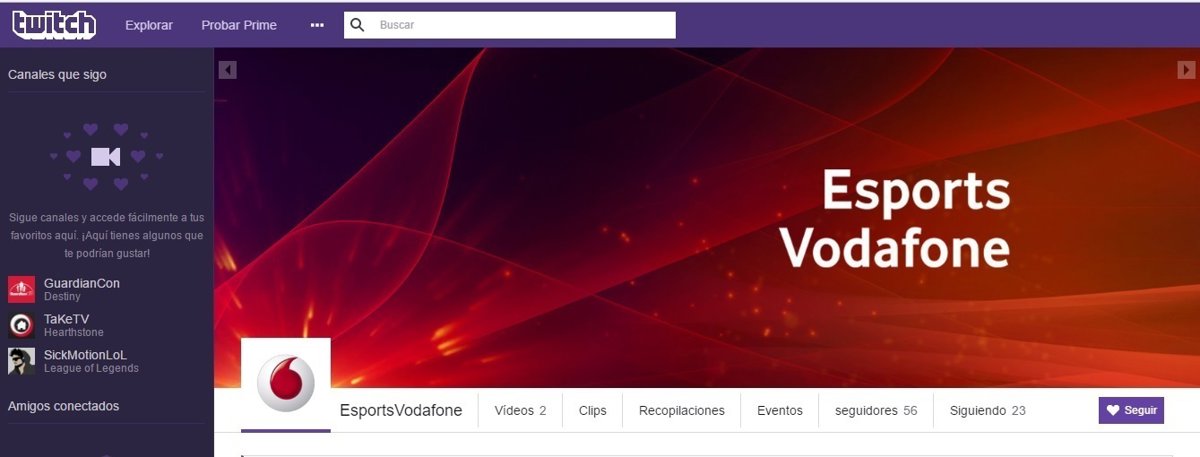1200x457 pixels.
Task: Click the Twitch logo
Action: click(55, 24)
